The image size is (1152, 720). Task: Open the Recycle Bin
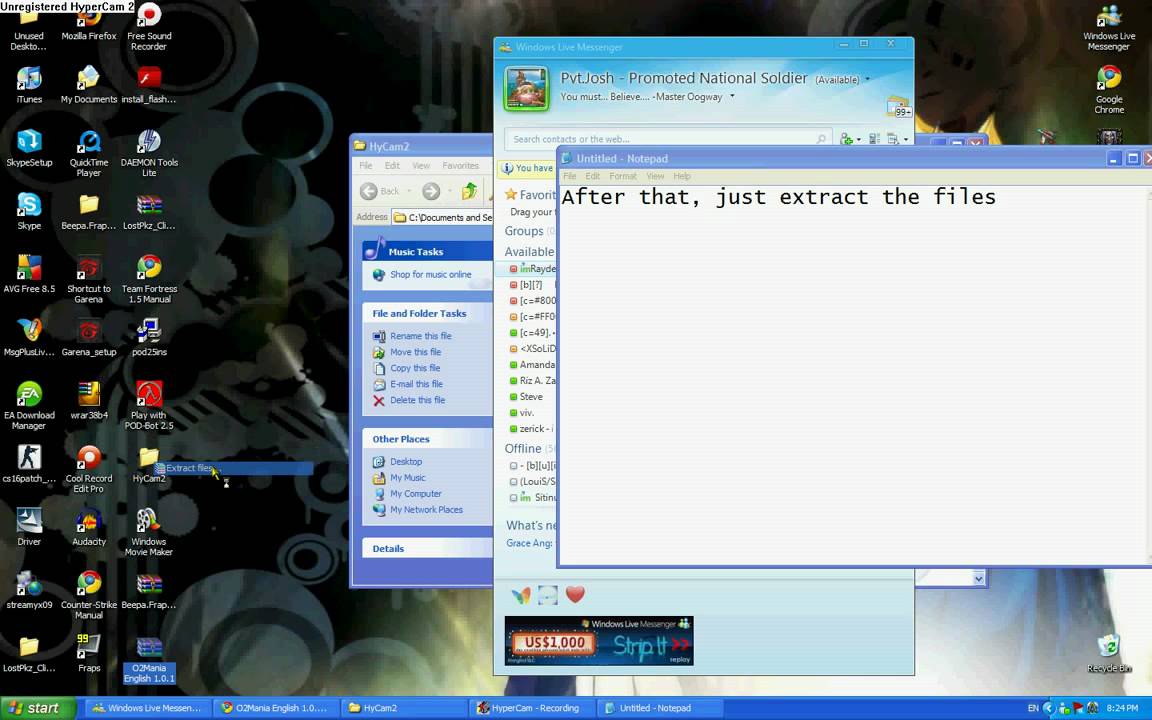pyautogui.click(x=1109, y=653)
